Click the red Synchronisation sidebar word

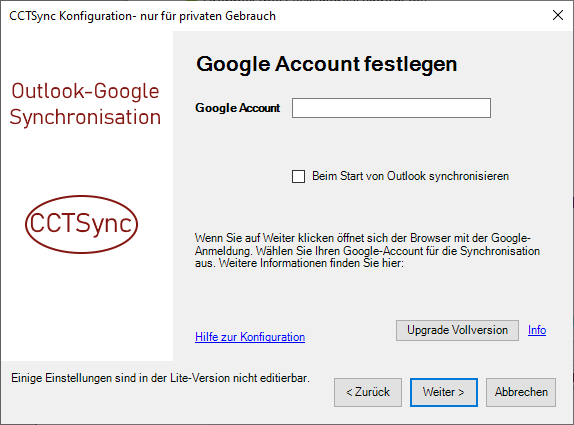pyautogui.click(x=85, y=118)
